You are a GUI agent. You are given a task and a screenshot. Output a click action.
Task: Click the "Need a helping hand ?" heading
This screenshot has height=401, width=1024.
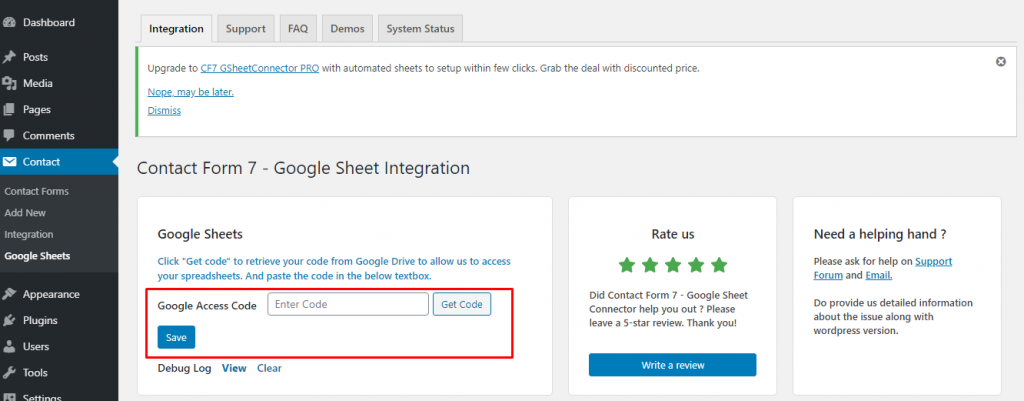[x=880, y=234]
